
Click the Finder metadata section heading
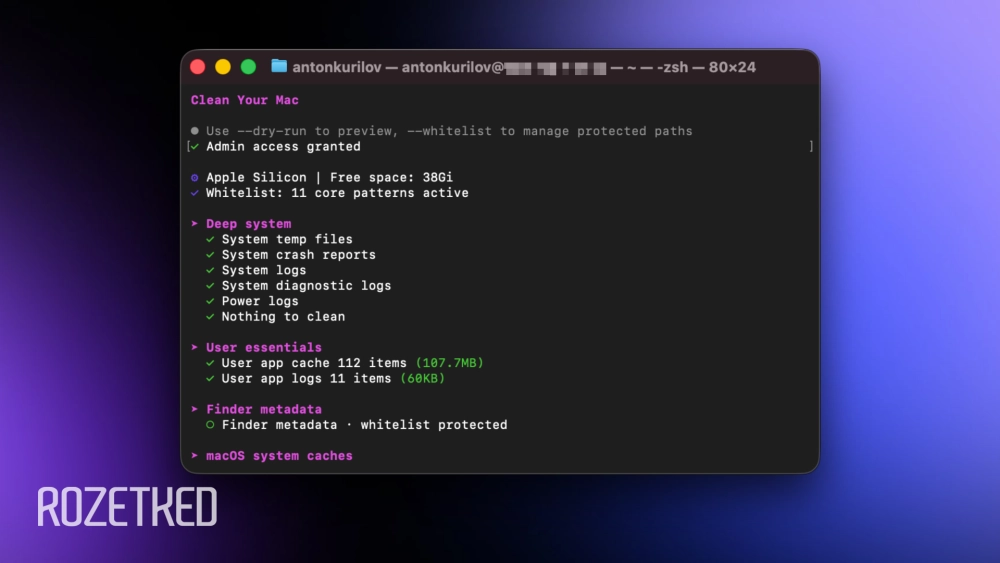click(x=264, y=409)
